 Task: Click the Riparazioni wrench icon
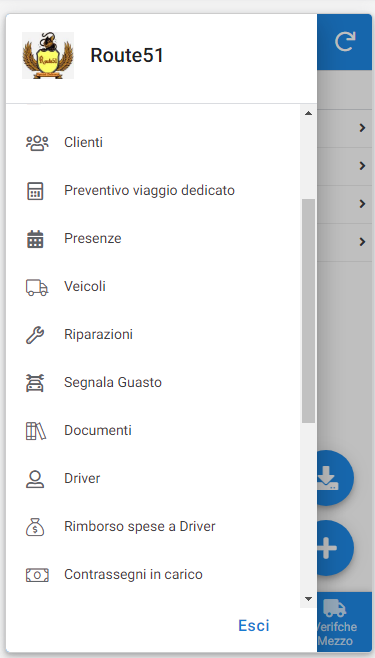(x=35, y=335)
